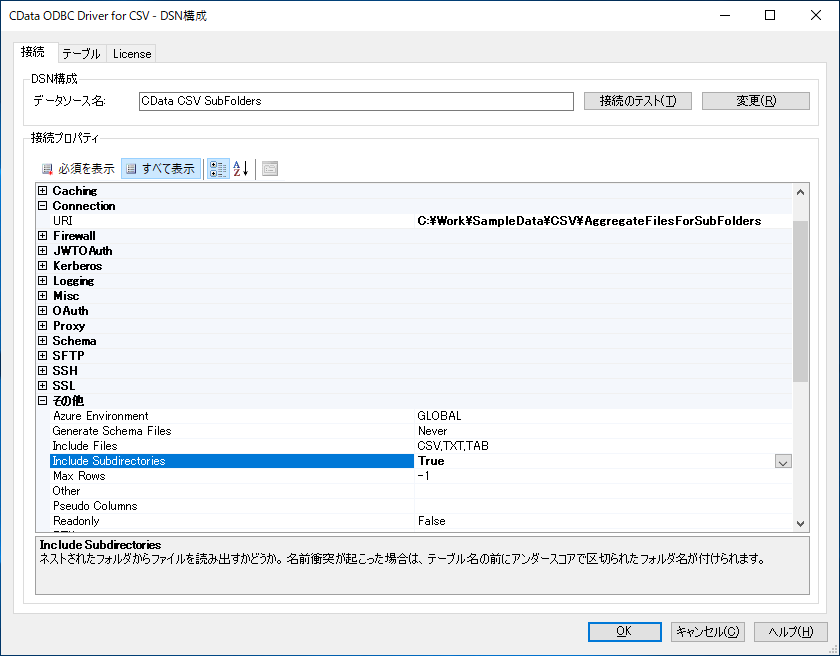Open the property pages icon
840x656 pixels.
270,169
